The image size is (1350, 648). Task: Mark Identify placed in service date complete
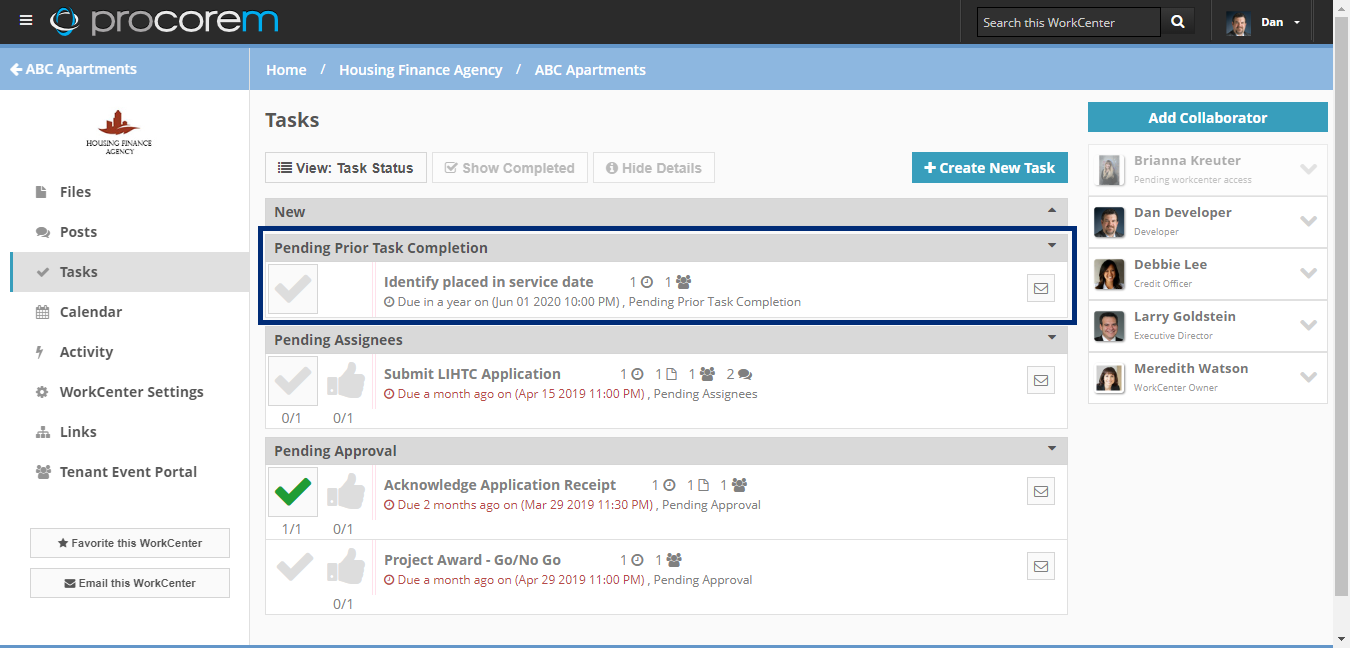click(x=292, y=288)
